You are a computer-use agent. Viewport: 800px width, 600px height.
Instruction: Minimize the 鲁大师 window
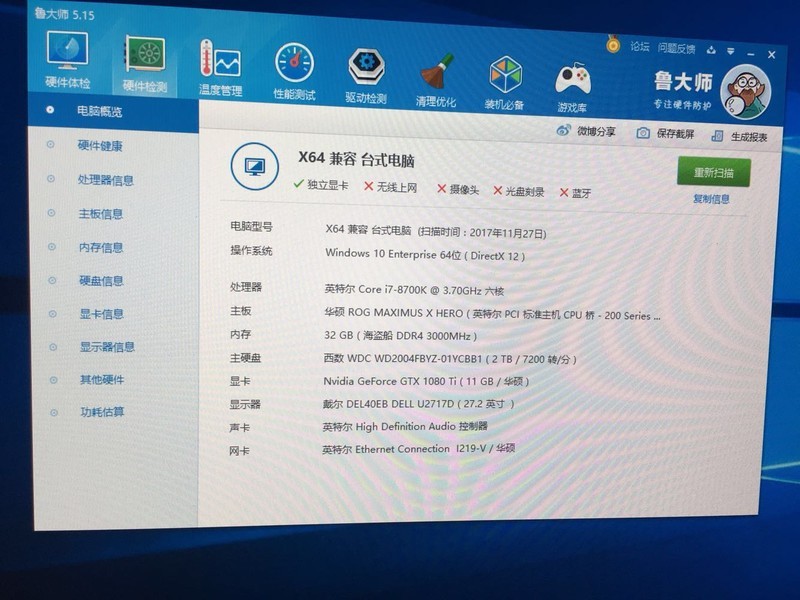(751, 53)
